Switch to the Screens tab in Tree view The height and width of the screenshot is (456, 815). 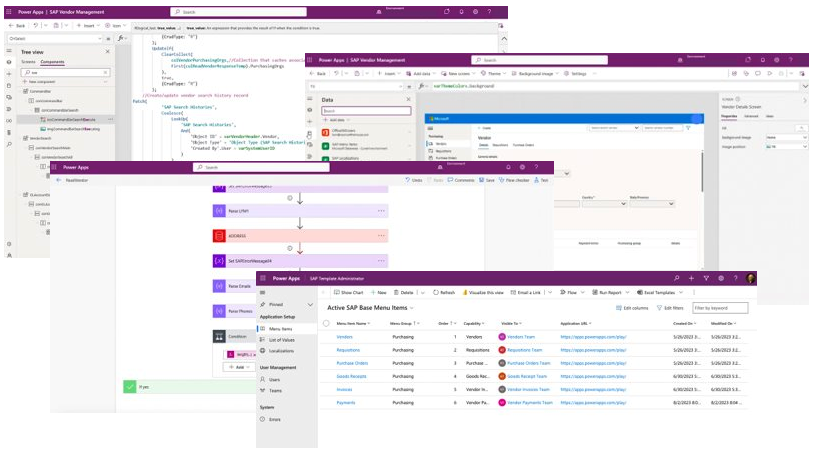click(28, 62)
